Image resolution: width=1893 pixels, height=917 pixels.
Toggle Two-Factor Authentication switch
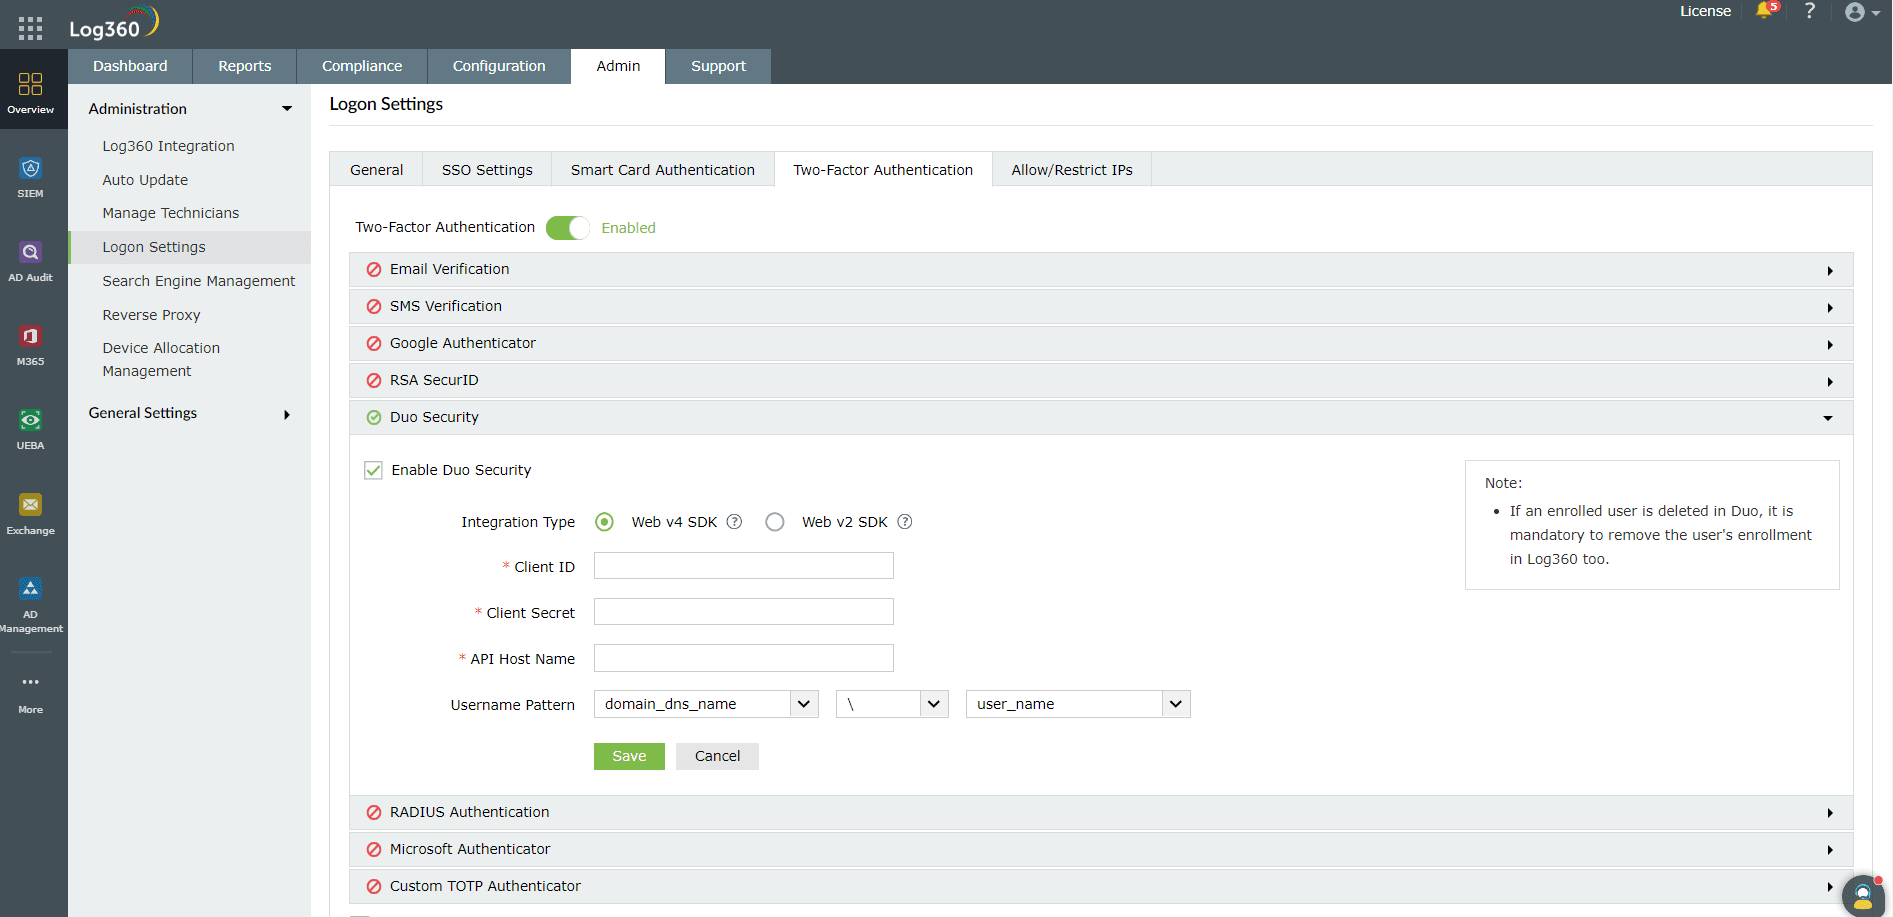(x=568, y=228)
